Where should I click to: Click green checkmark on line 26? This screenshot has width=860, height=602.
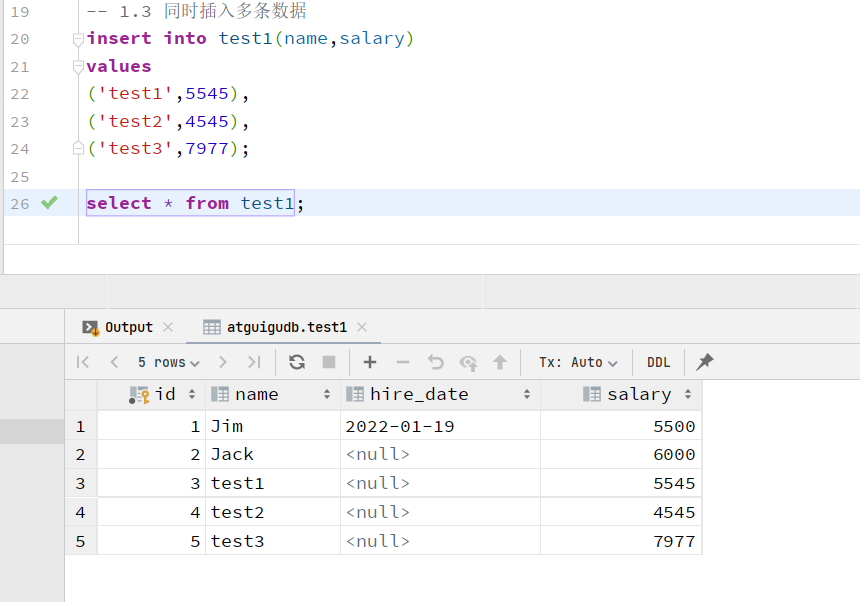pos(49,202)
